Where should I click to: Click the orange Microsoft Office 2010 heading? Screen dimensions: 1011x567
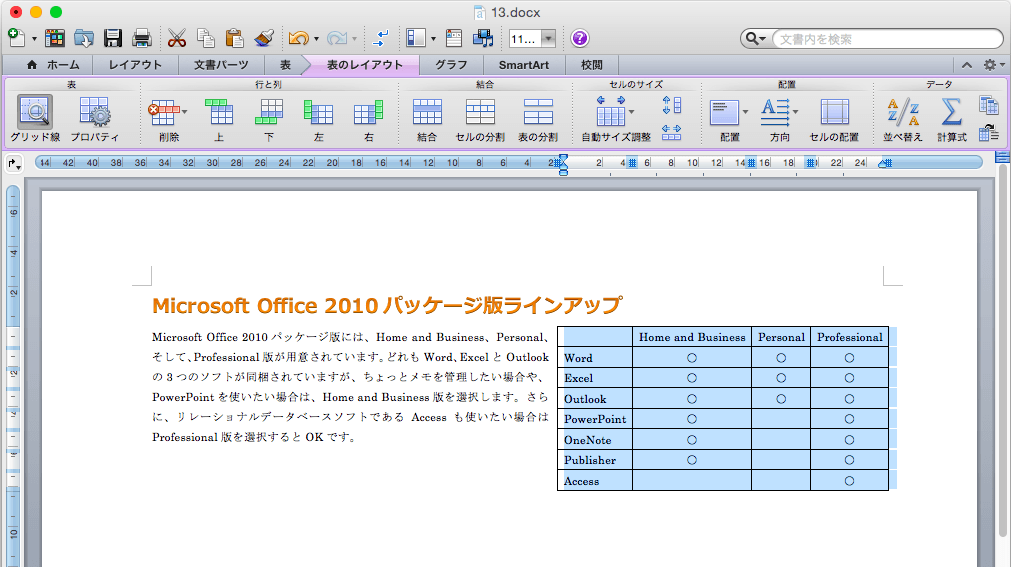[x=388, y=305]
